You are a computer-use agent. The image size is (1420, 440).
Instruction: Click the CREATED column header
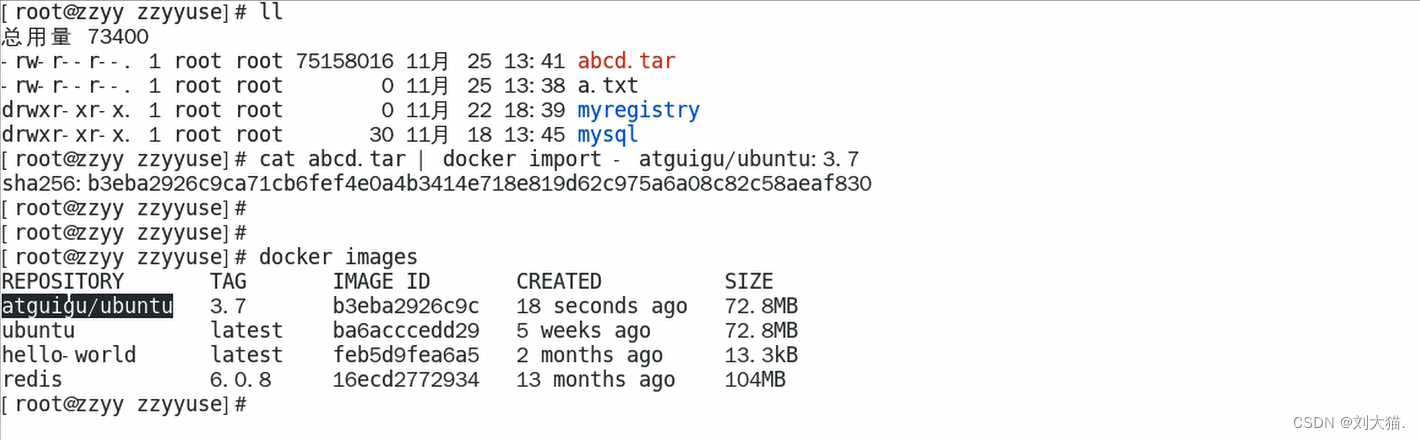coord(559,282)
